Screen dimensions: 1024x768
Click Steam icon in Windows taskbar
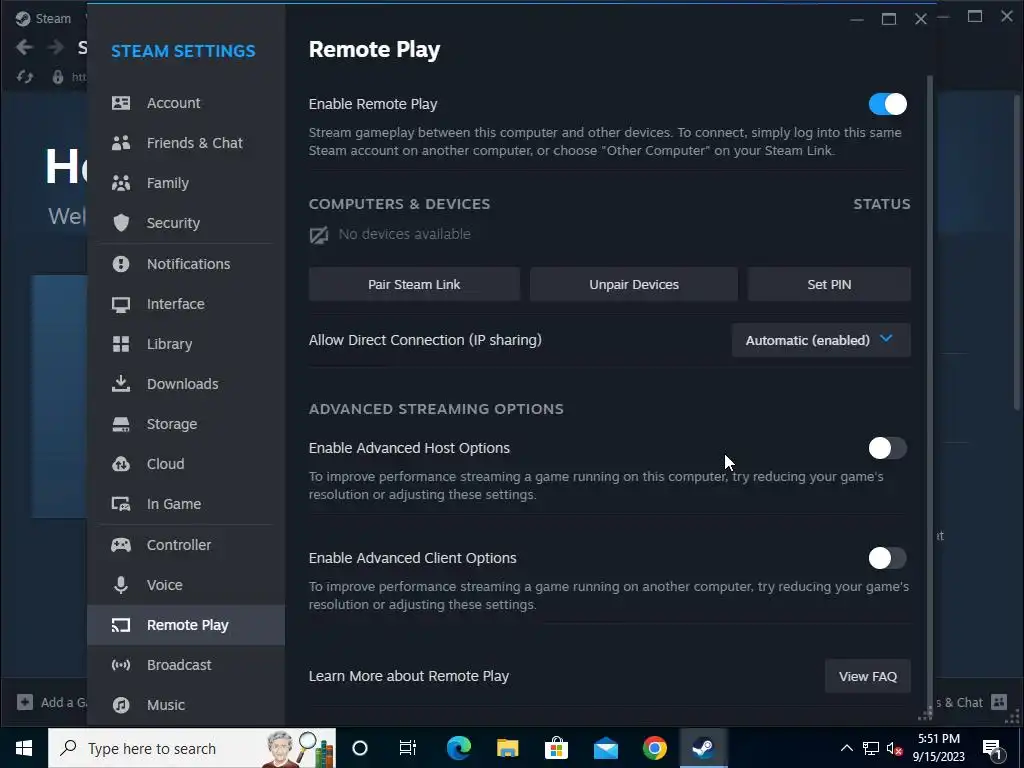point(703,748)
